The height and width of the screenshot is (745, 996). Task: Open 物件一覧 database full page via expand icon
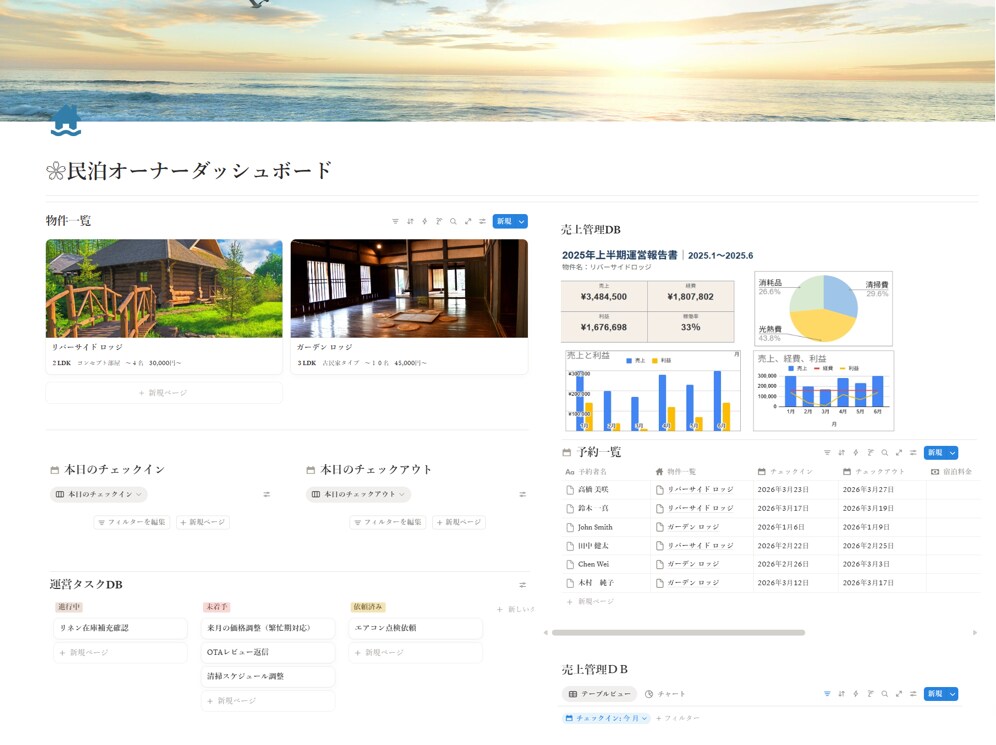click(x=468, y=221)
